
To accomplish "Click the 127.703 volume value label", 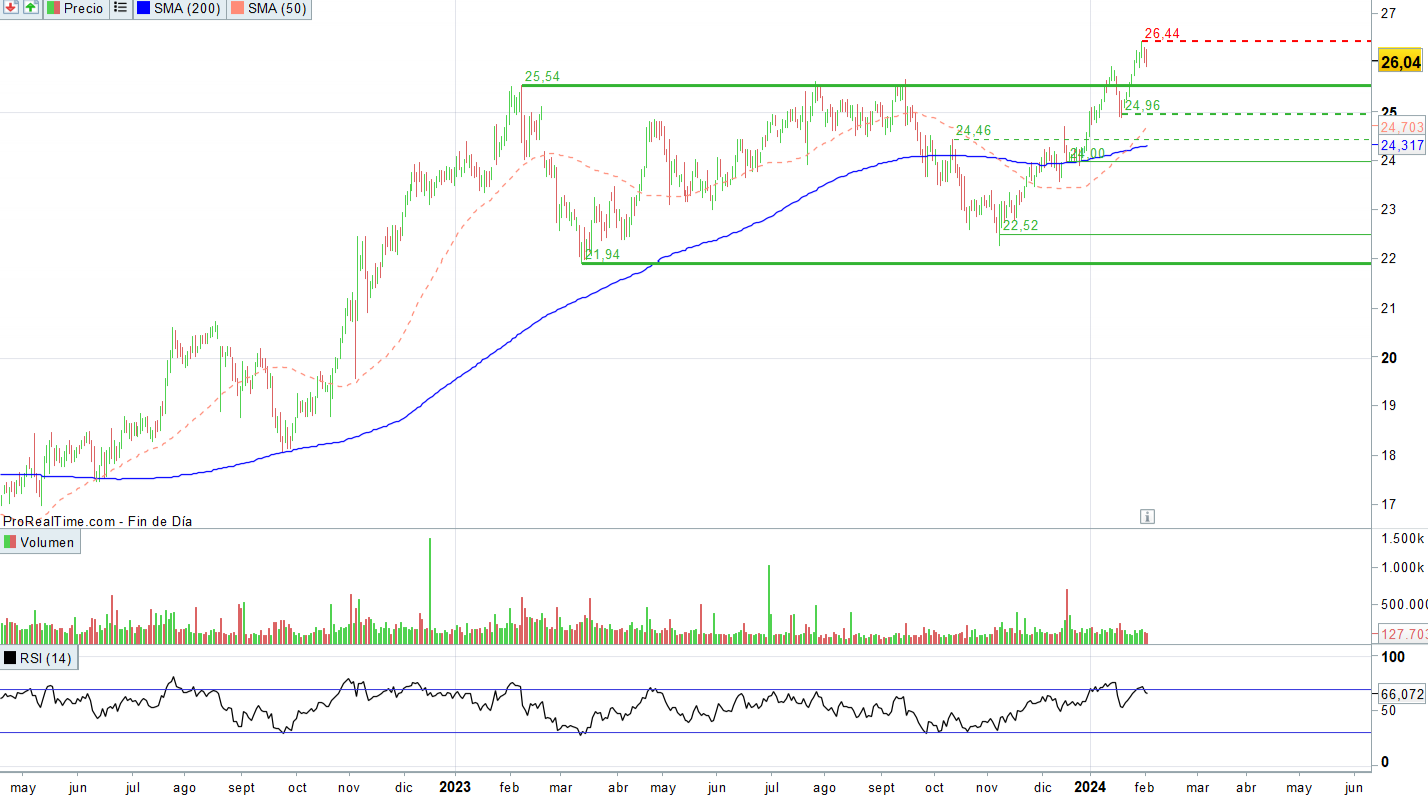I will [1402, 634].
